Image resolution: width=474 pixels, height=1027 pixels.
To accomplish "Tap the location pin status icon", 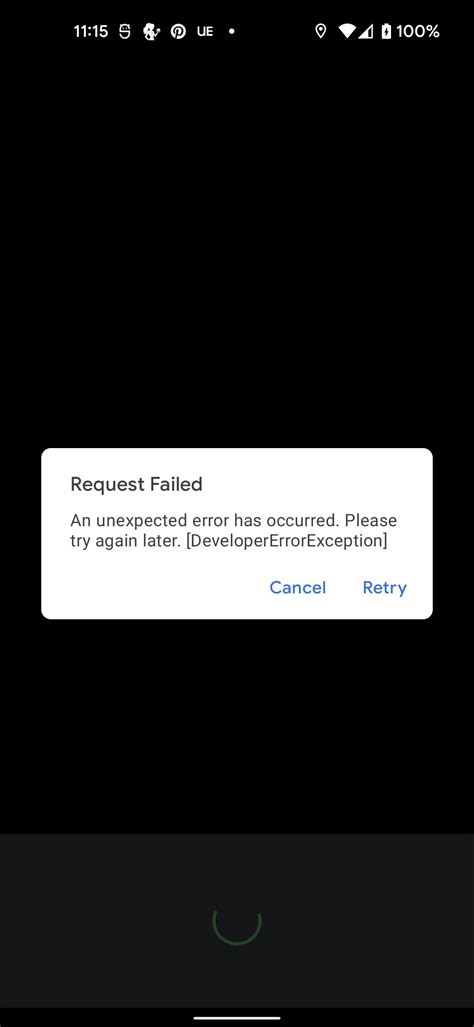I will click(x=320, y=31).
